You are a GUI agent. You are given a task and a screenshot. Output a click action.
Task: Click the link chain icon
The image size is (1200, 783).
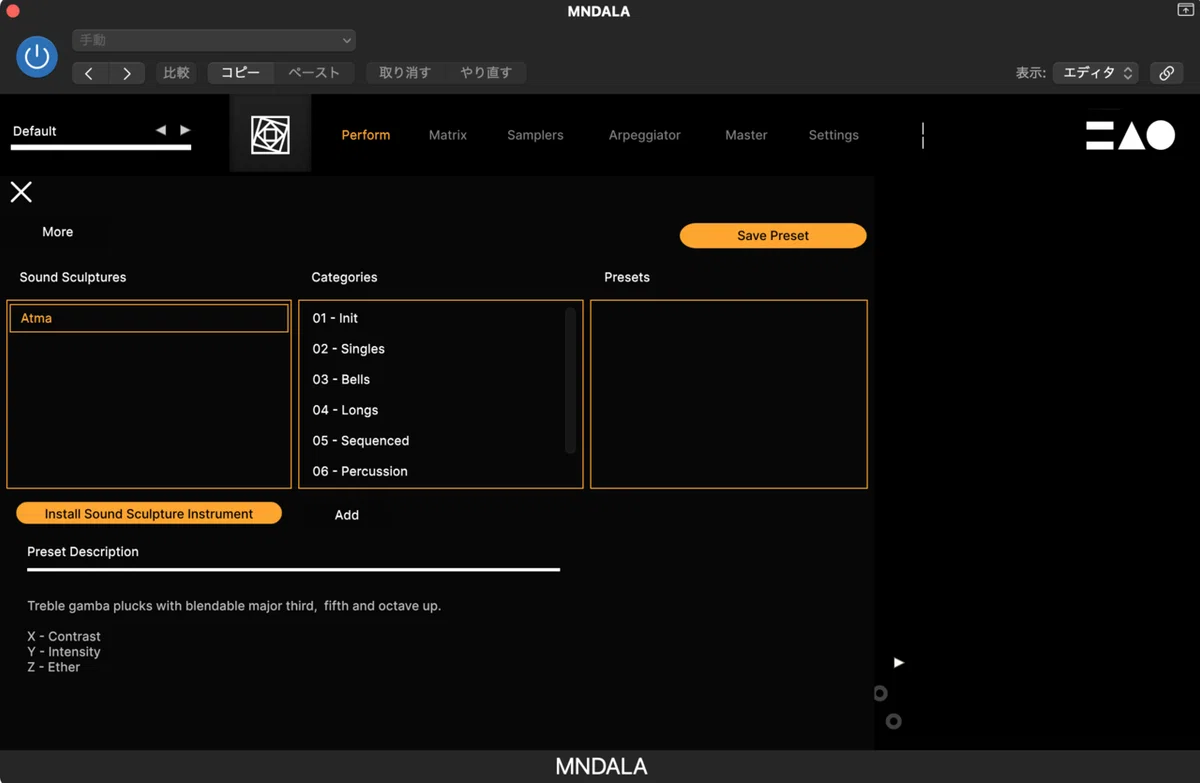[1166, 73]
